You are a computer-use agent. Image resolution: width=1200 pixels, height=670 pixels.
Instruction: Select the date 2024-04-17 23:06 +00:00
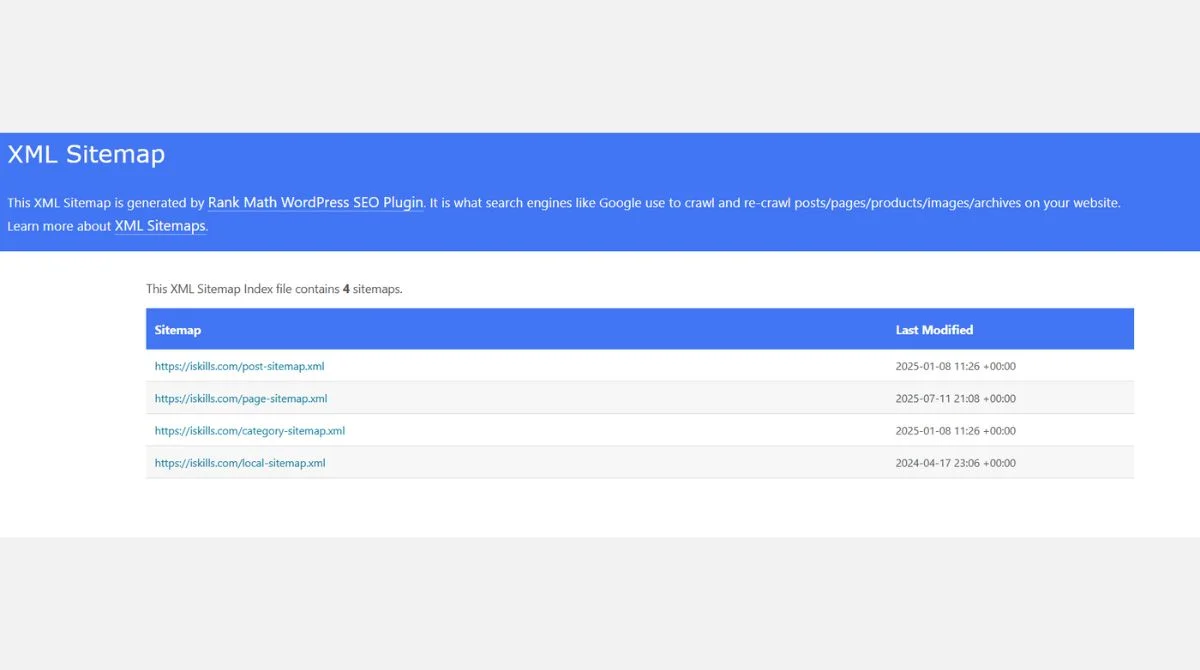956,463
